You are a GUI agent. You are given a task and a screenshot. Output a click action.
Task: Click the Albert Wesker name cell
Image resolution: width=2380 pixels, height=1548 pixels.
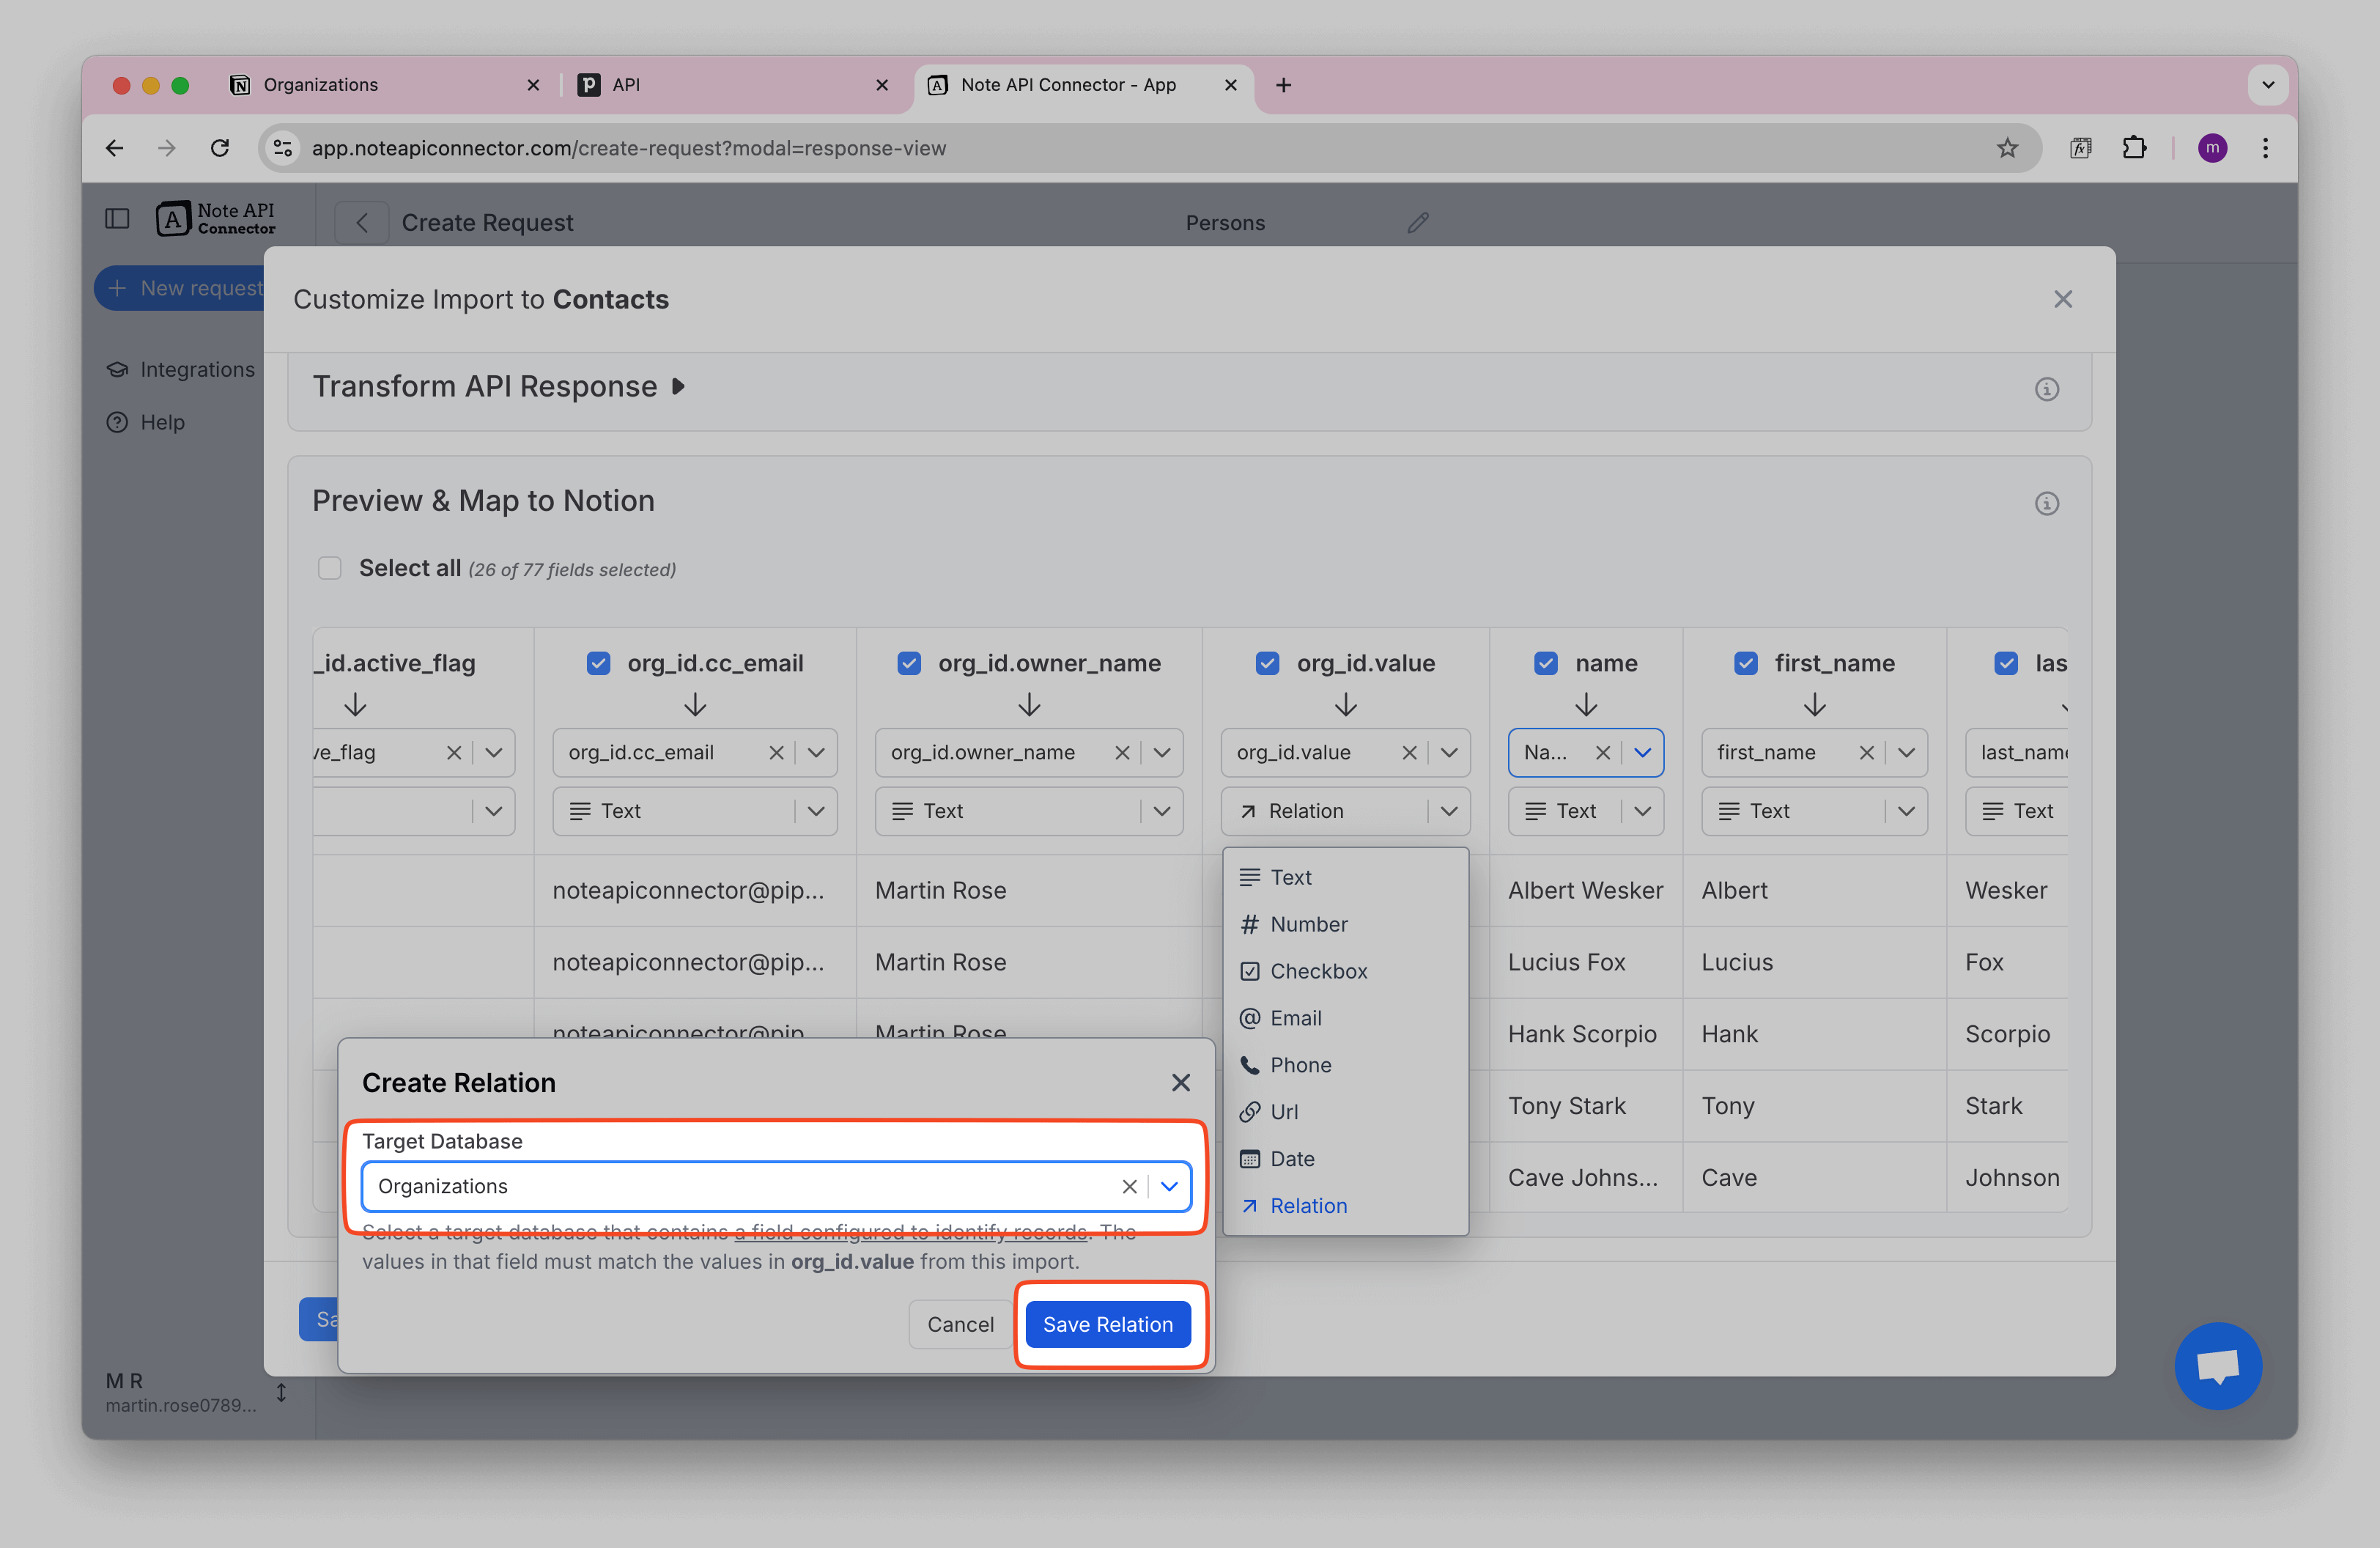point(1585,890)
